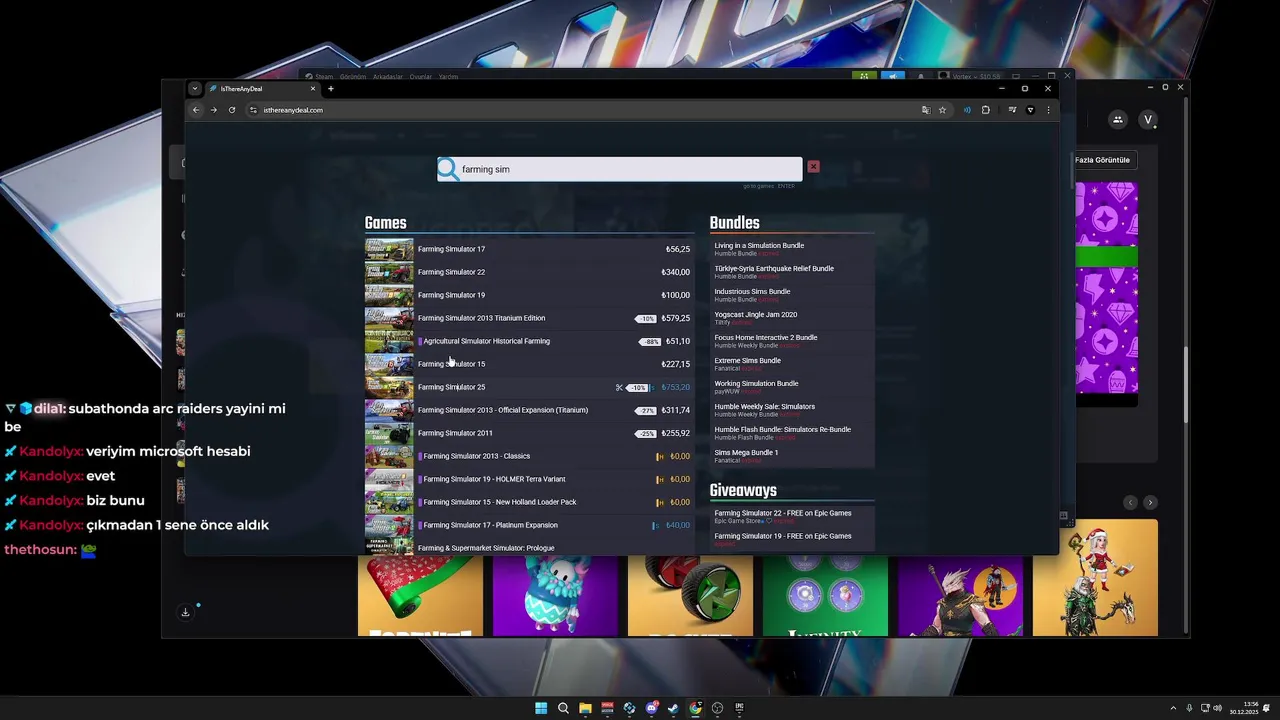
Task: Open Görünüm menu in the Steam window
Action: coord(353,77)
